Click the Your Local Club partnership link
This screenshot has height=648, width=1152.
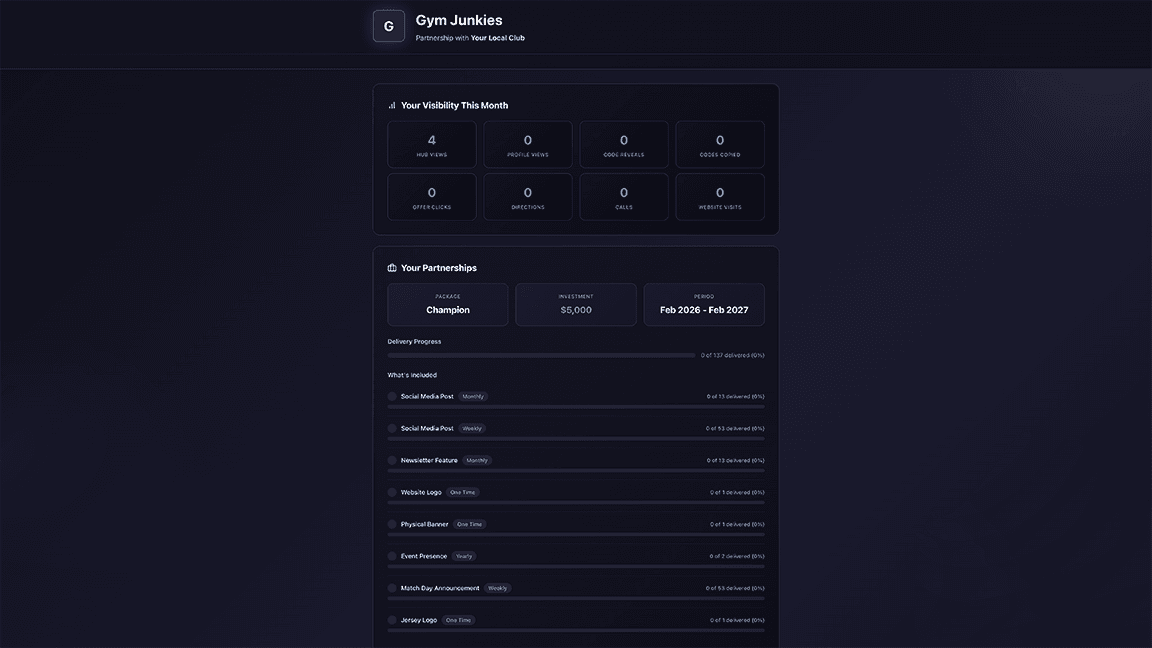(498, 38)
